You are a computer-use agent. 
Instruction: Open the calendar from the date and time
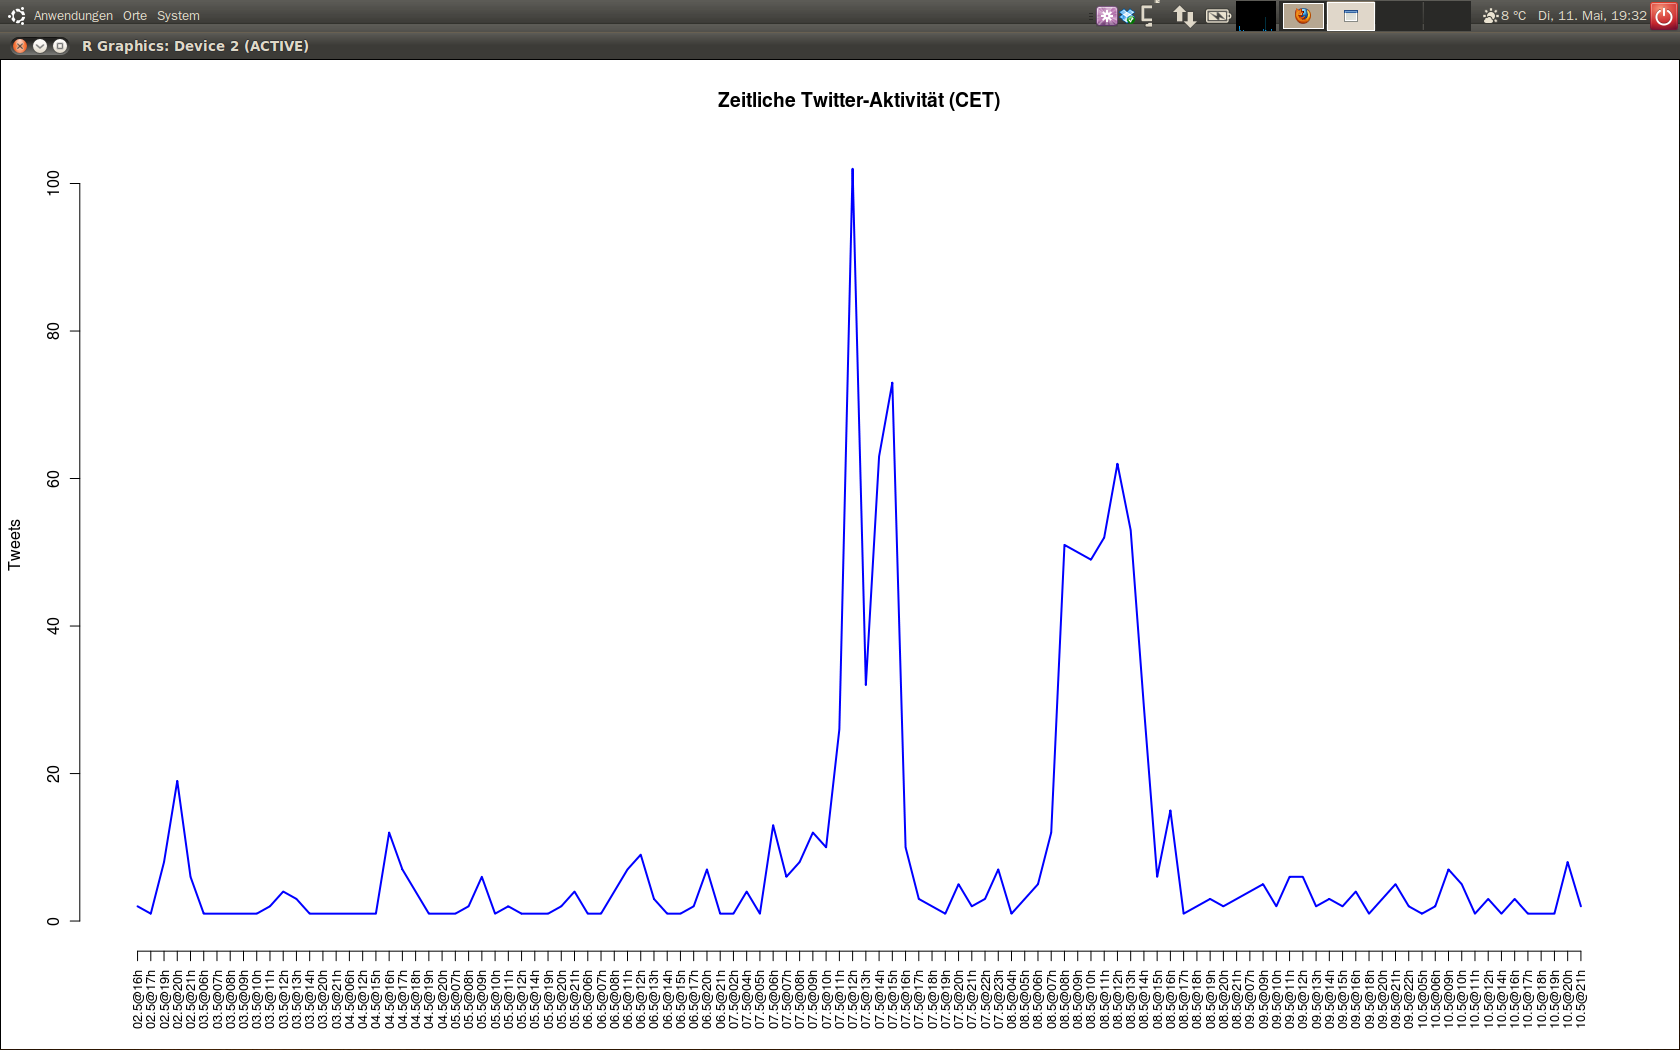1592,16
